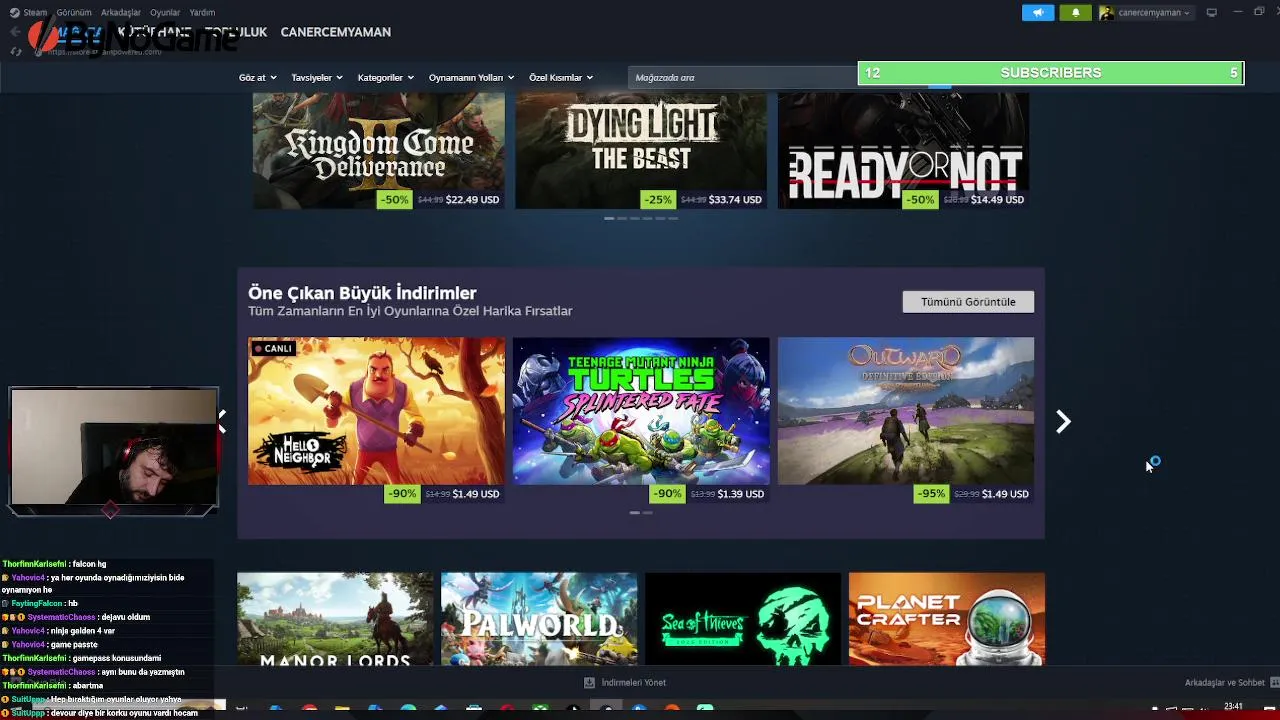The width and height of the screenshot is (1280, 720).
Task: Click the user avatar picture
Action: coord(1106,13)
